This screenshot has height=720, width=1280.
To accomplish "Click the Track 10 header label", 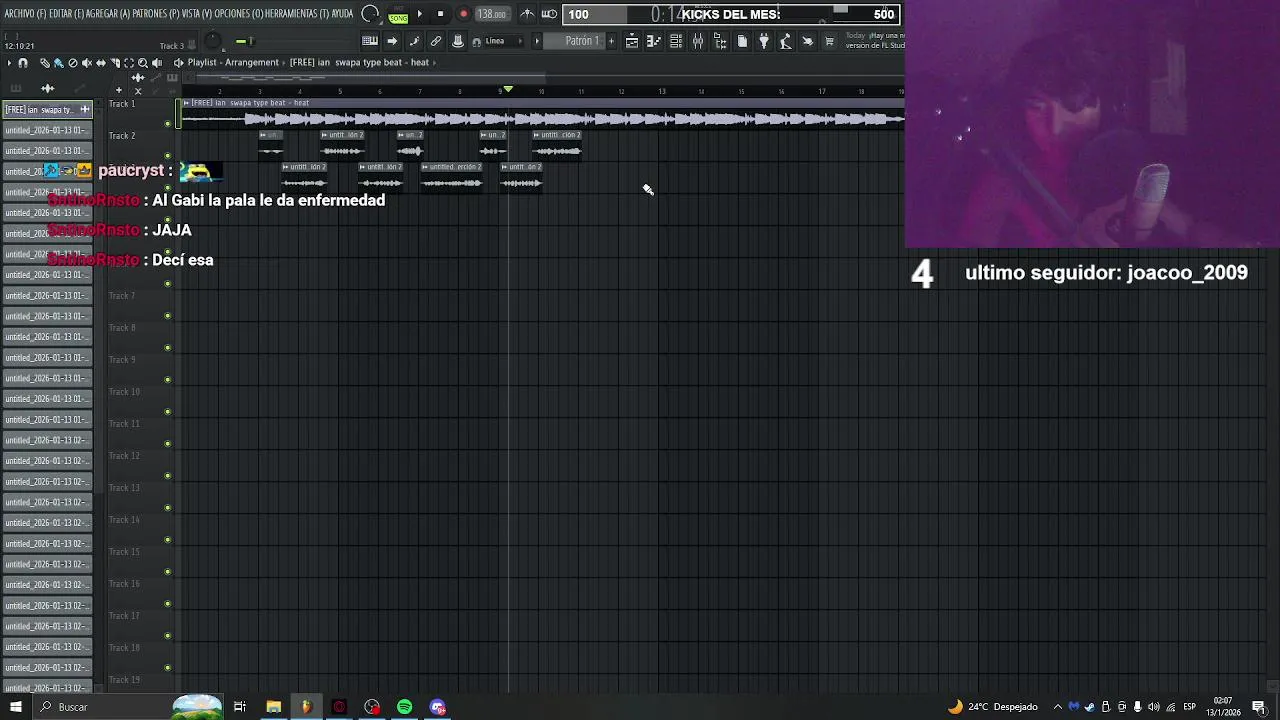I will tap(124, 392).
